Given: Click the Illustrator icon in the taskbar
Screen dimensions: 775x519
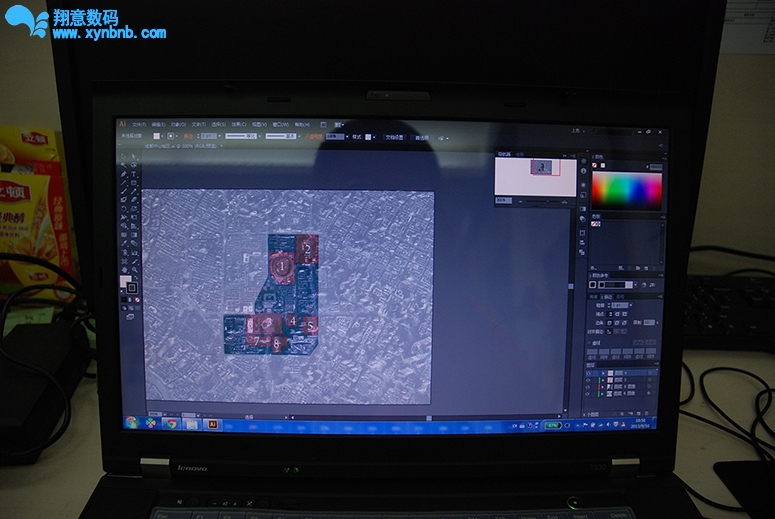Looking at the screenshot, I should pyautogui.click(x=212, y=424).
